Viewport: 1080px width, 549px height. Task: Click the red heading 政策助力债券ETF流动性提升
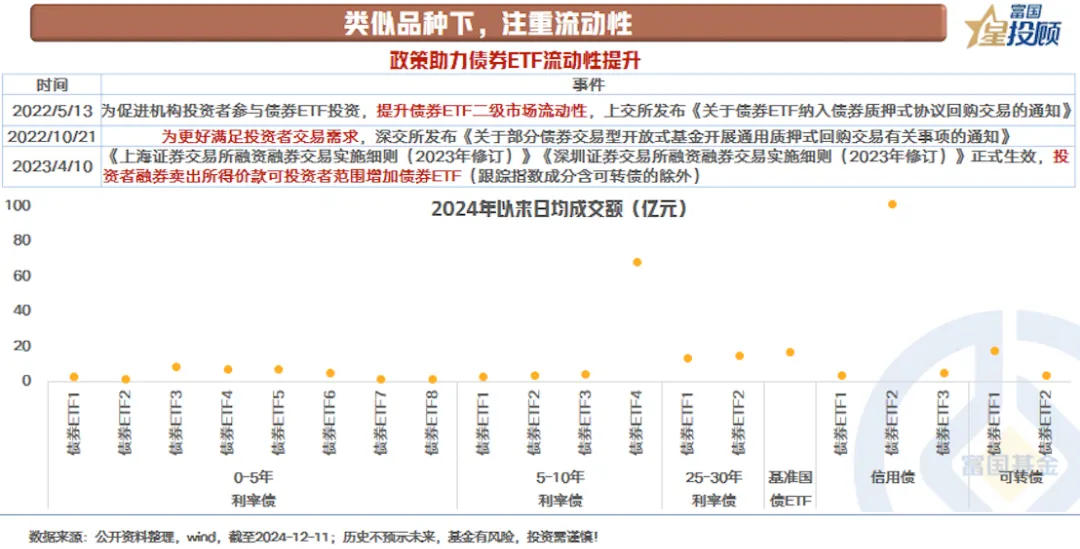pyautogui.click(x=515, y=61)
